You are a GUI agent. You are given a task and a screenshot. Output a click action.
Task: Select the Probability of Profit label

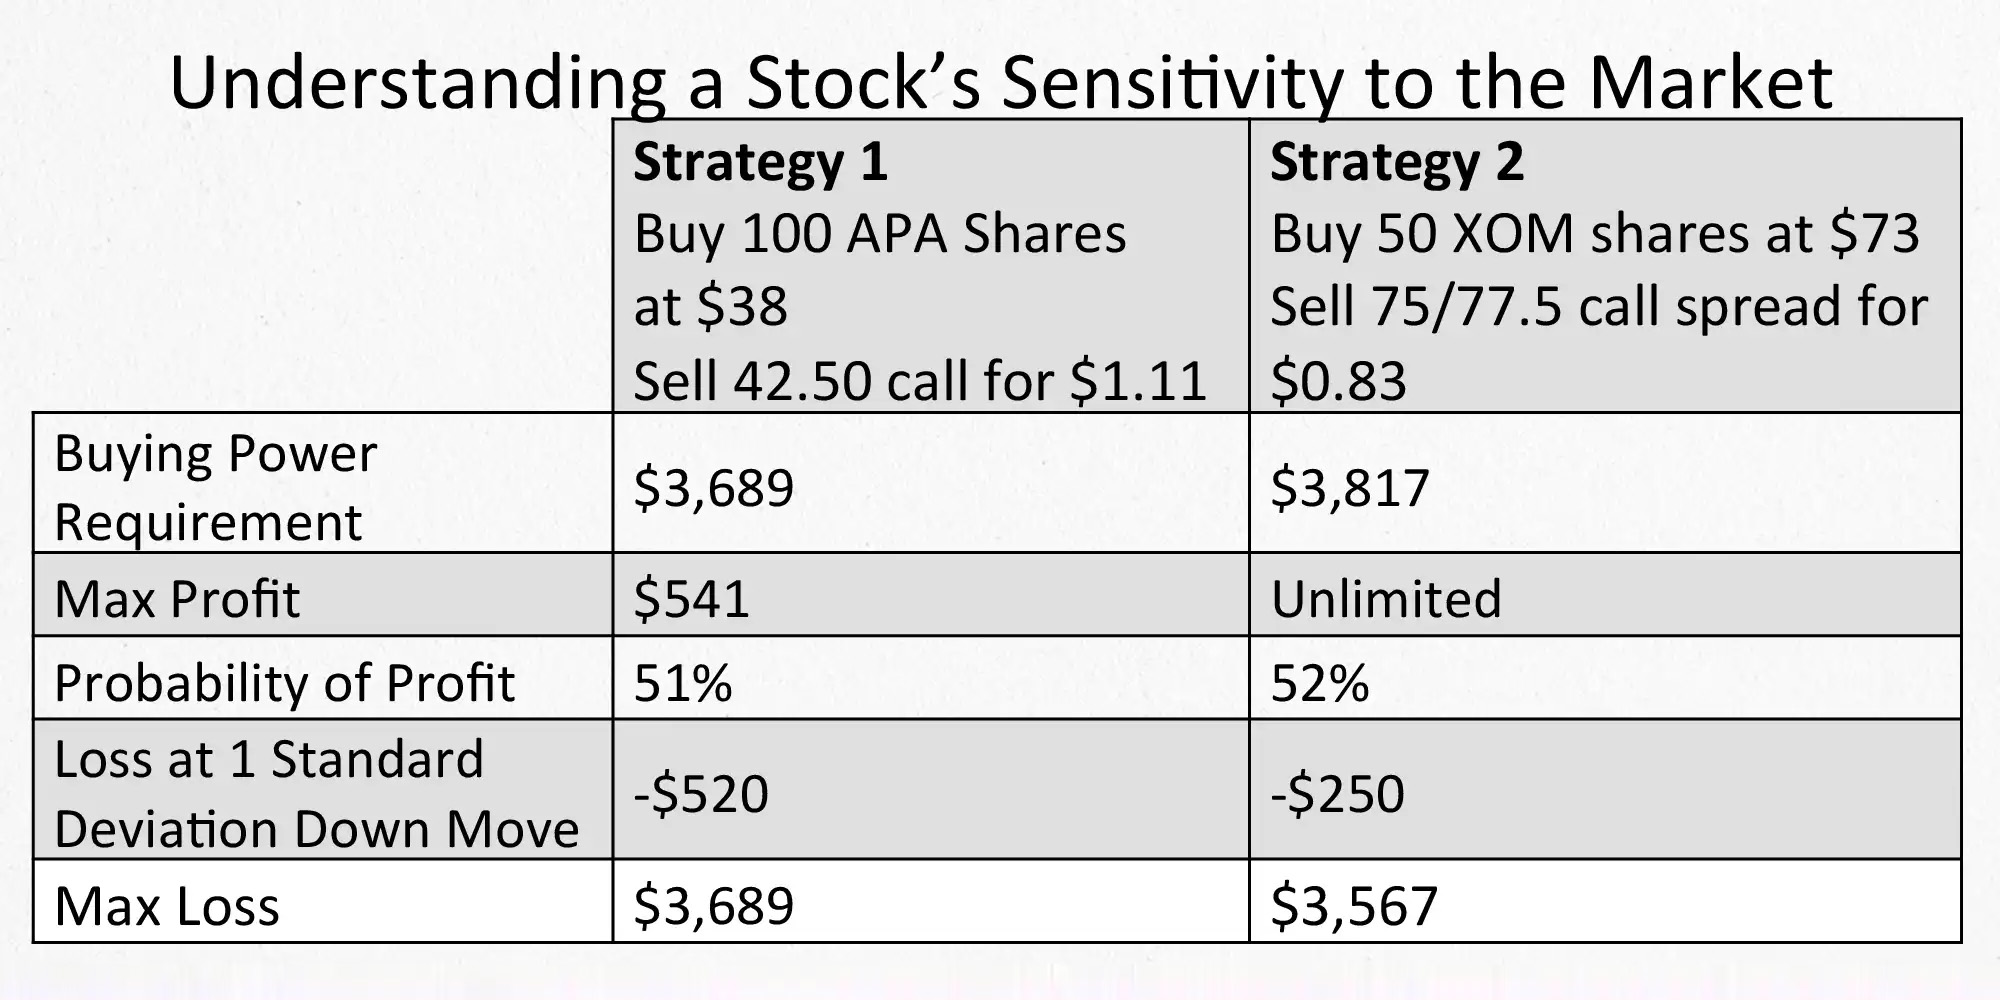pos(284,683)
